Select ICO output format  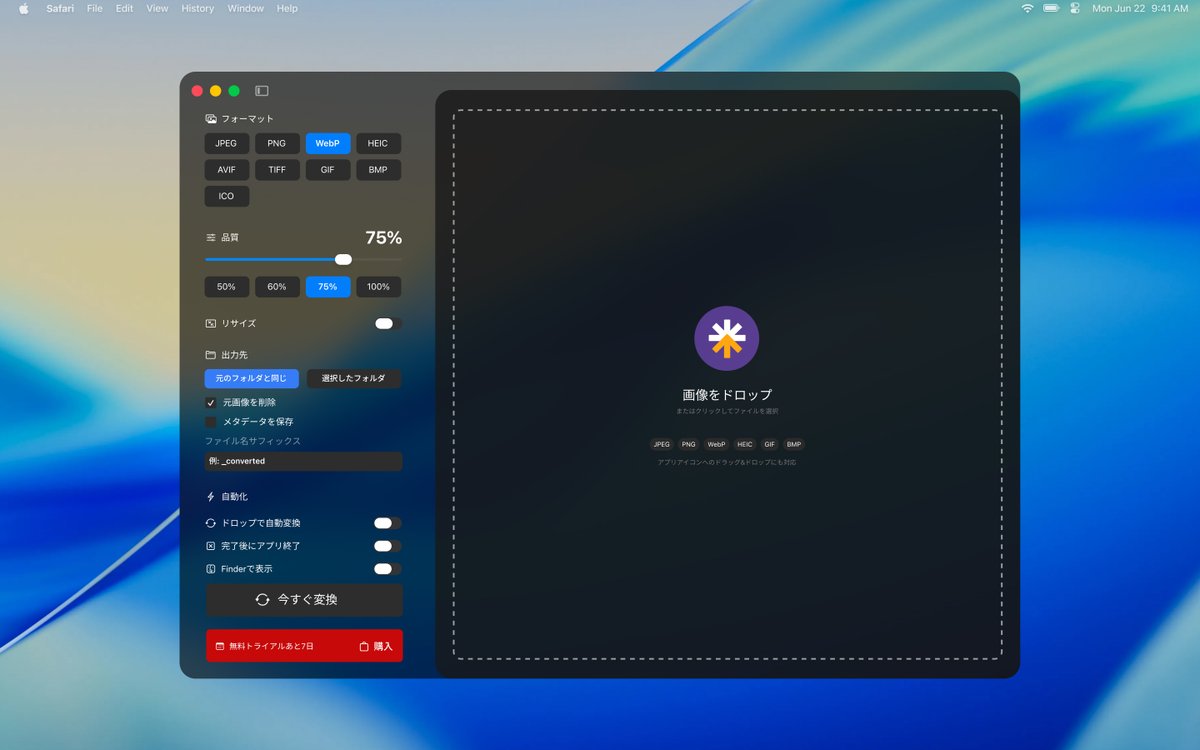click(x=227, y=196)
